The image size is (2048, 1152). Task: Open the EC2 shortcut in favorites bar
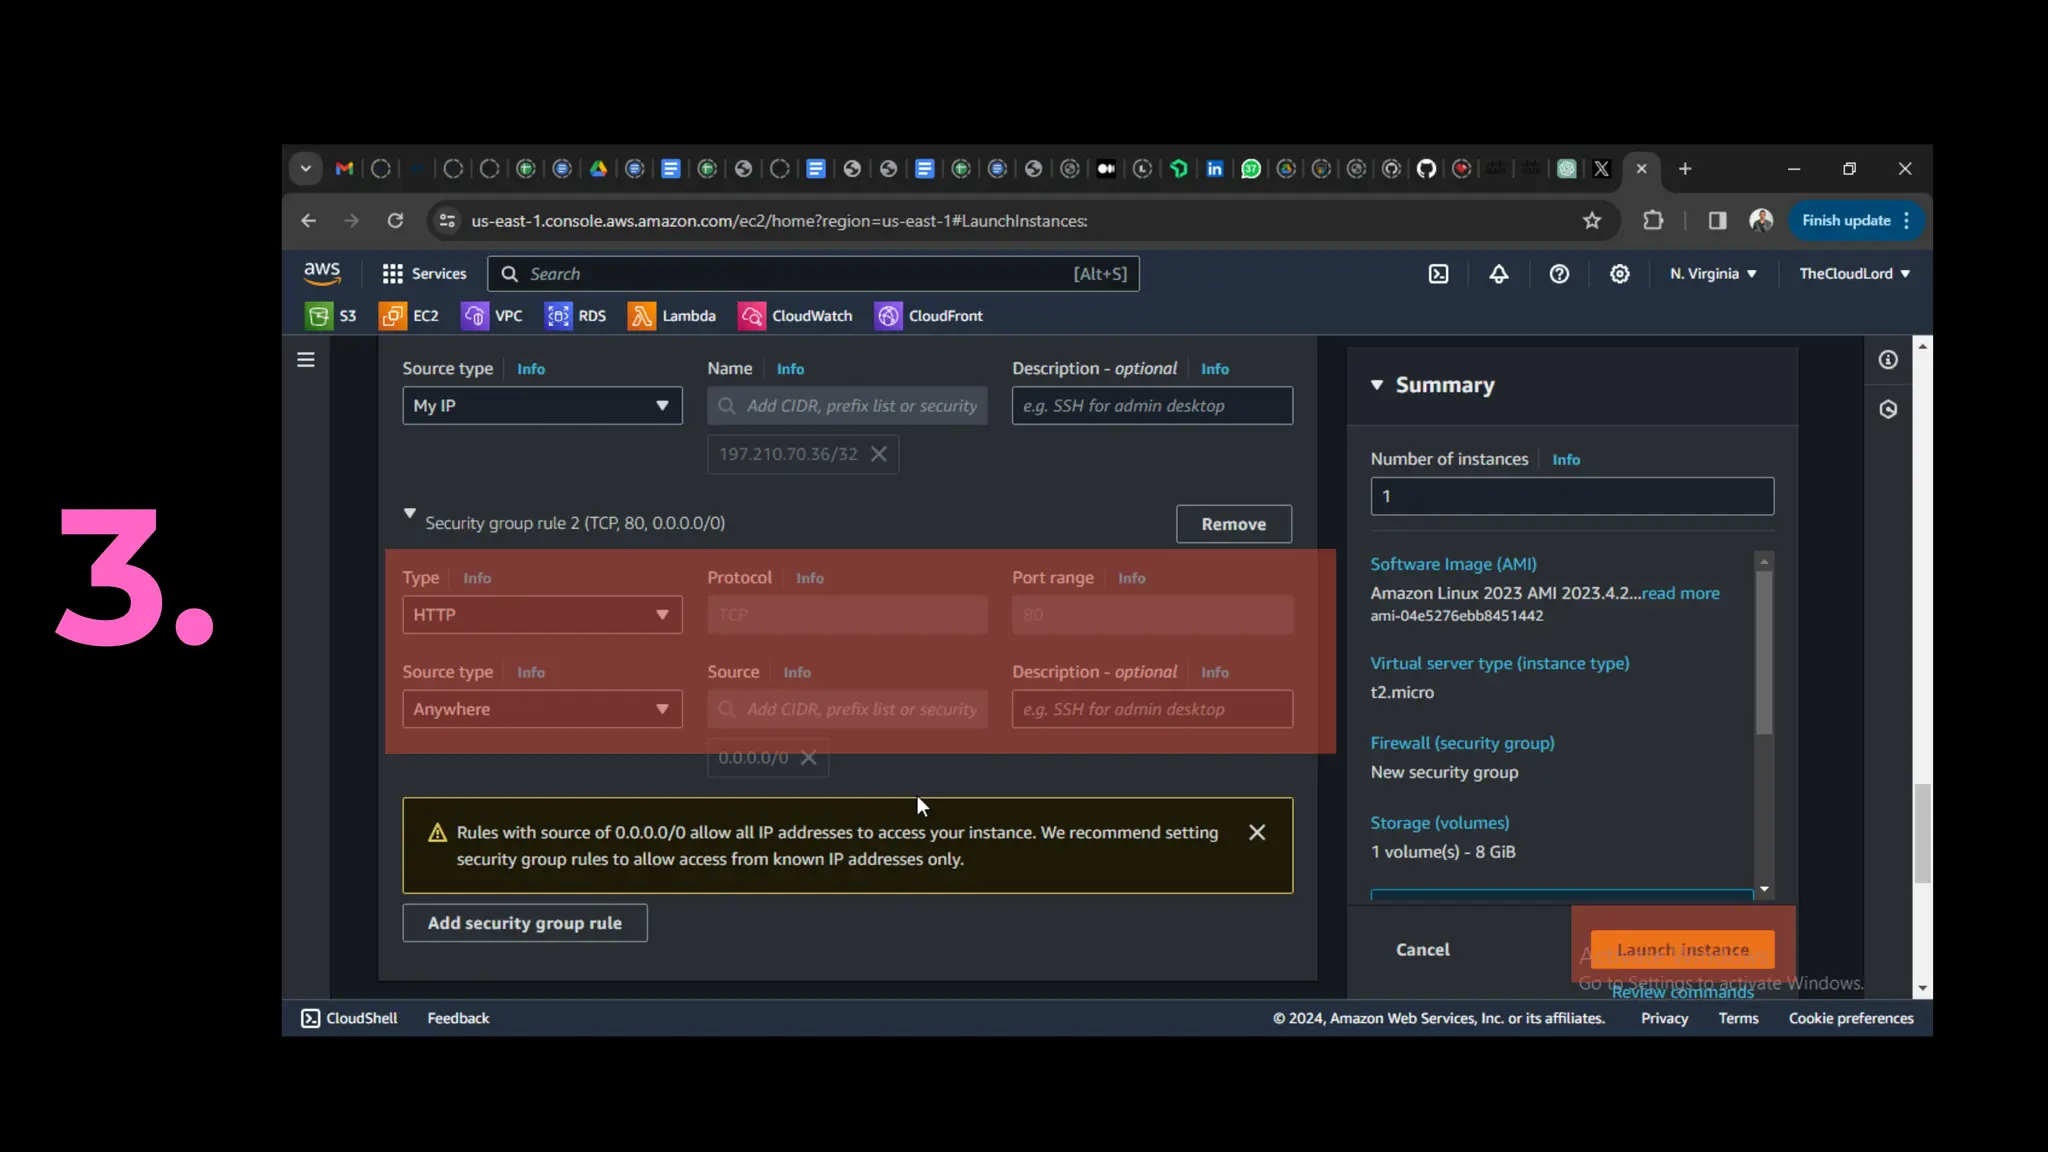coord(409,316)
